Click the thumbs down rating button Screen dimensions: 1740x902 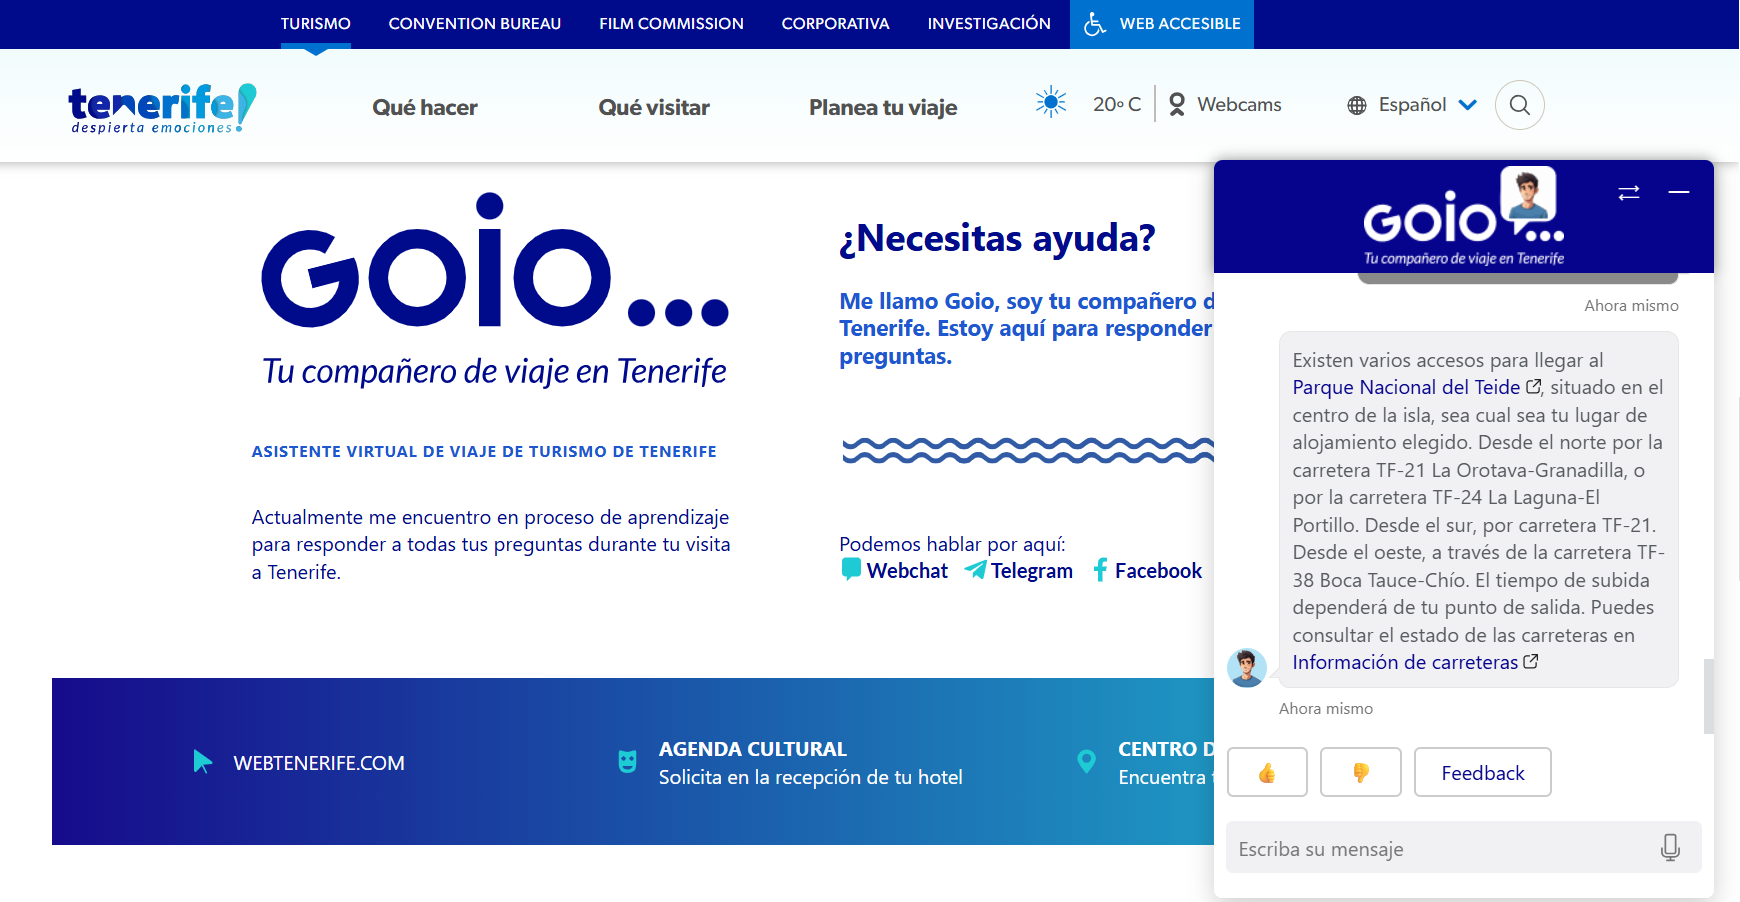click(1360, 772)
